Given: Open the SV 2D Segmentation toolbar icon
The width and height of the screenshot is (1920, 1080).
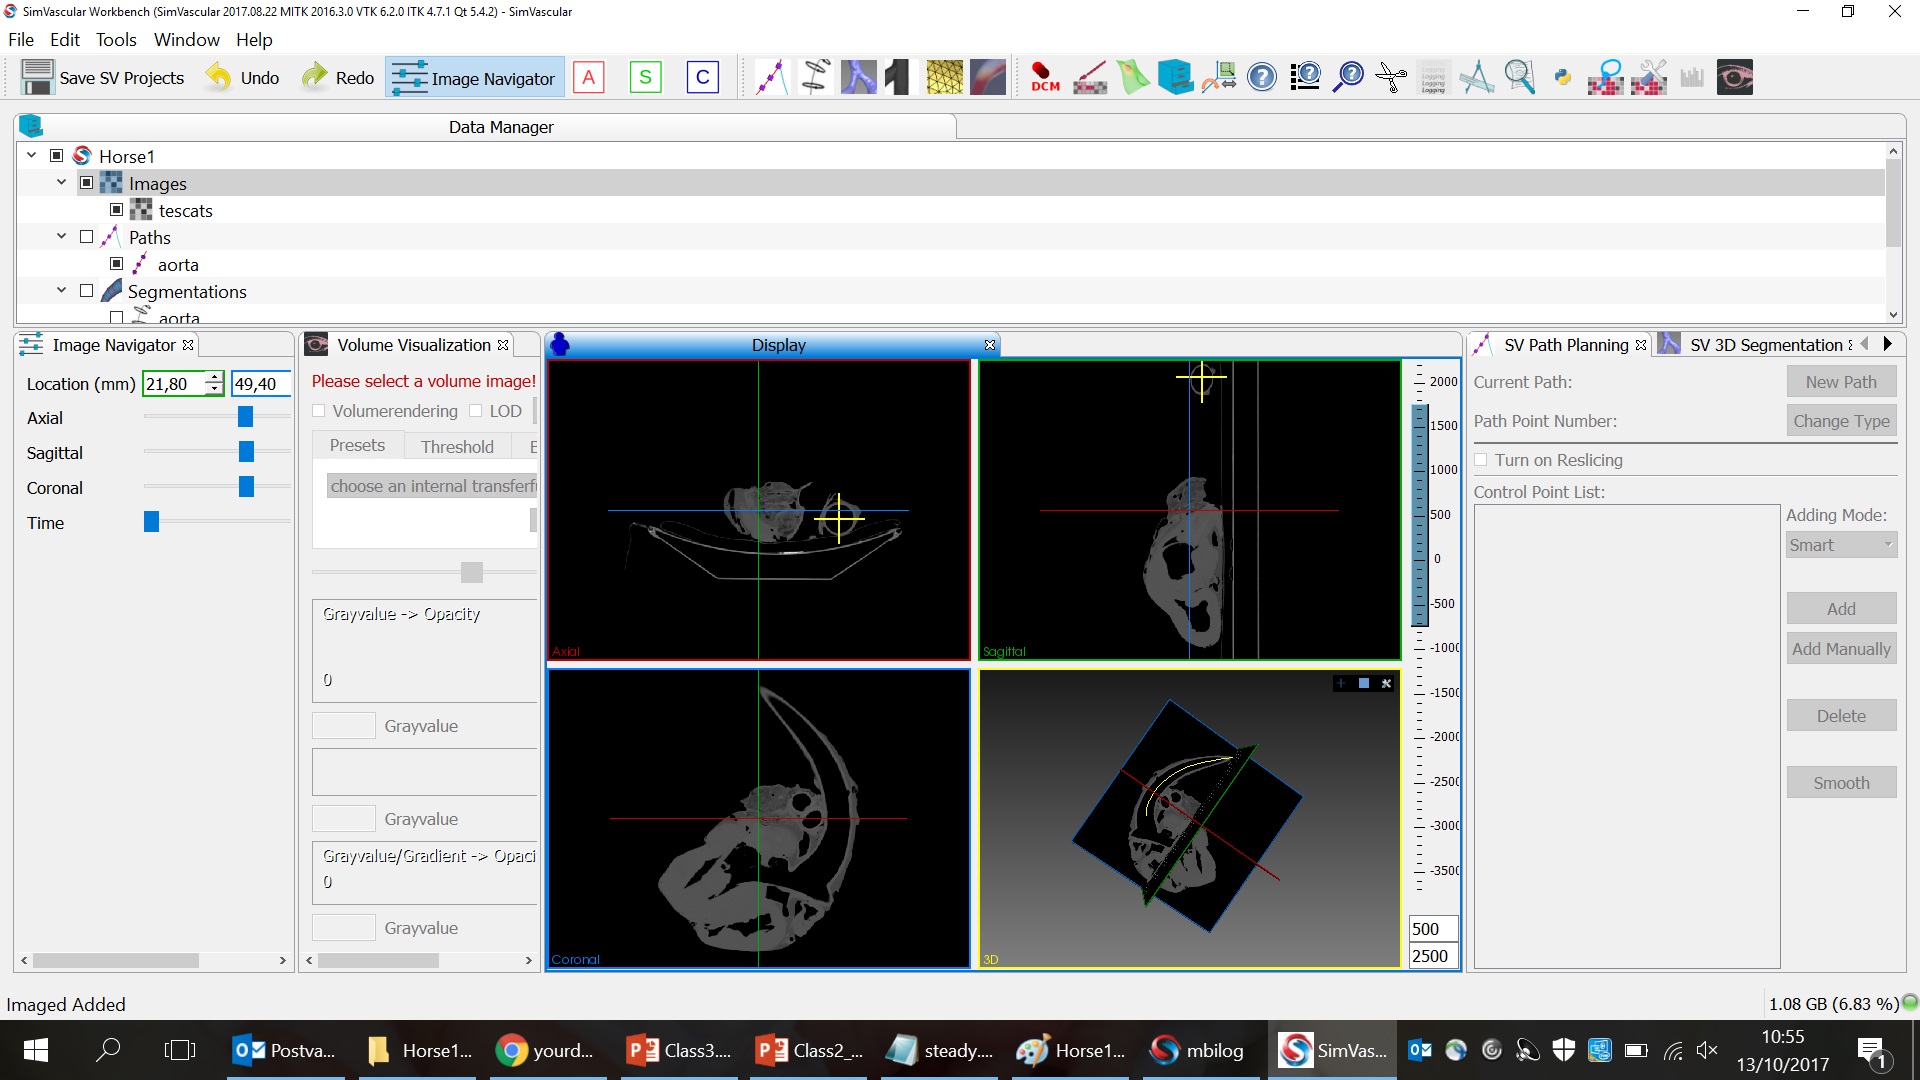Looking at the screenshot, I should point(815,77).
